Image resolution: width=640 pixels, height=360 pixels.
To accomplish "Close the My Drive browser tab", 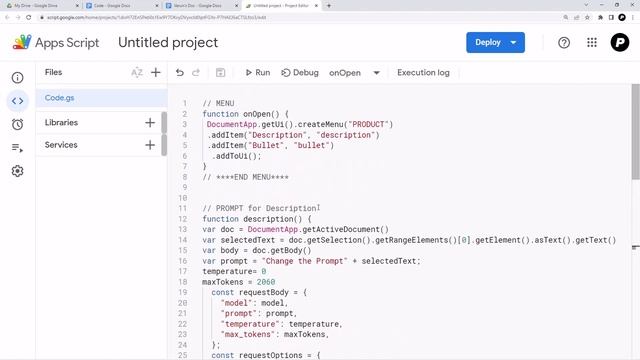I will 77,6.
